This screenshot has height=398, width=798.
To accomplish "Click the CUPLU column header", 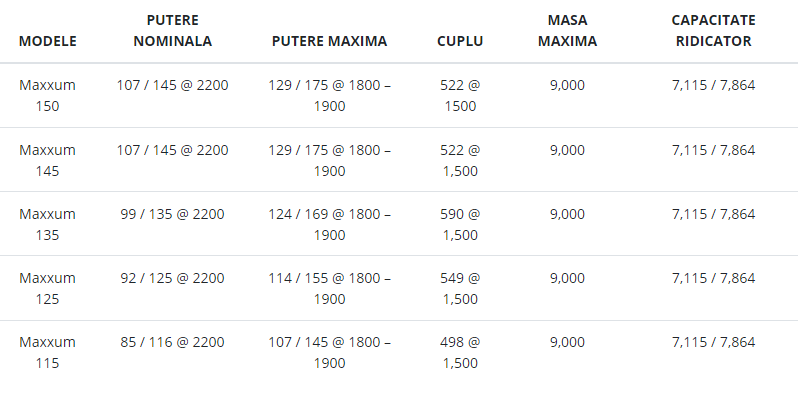I will [460, 41].
